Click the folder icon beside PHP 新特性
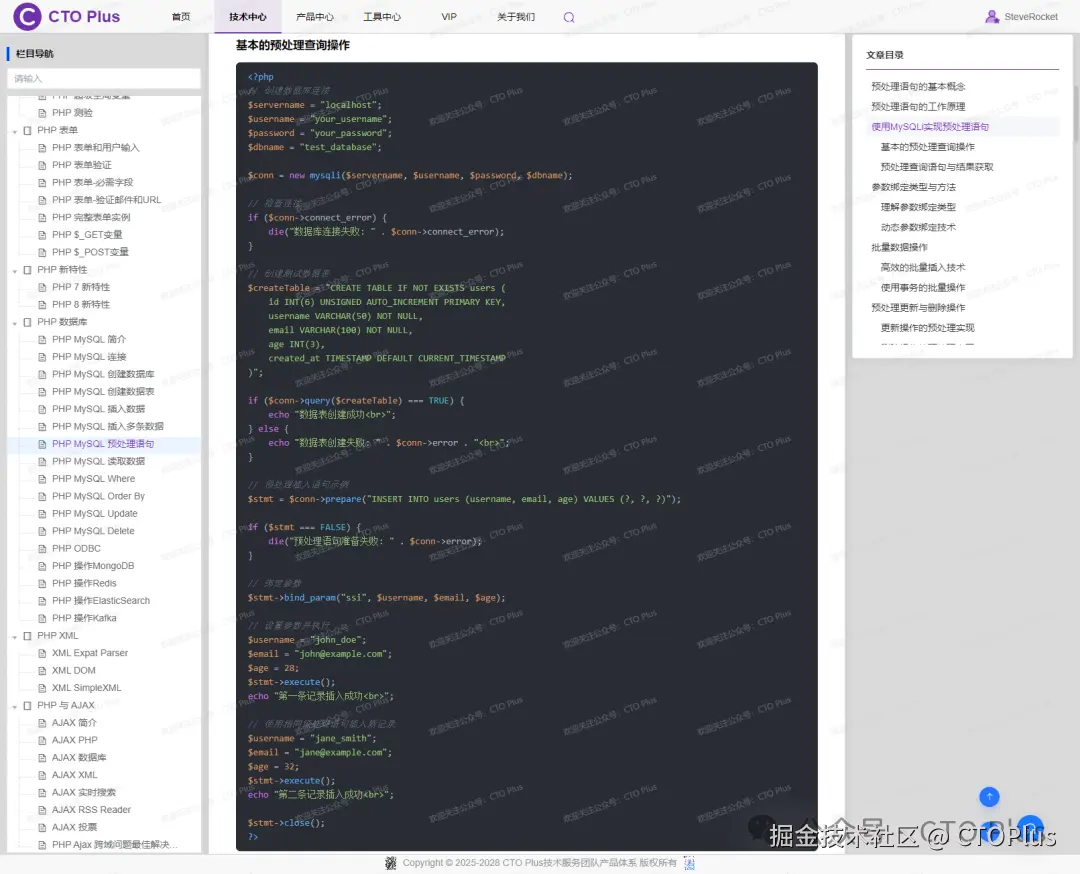The image size is (1080, 874). (28, 270)
